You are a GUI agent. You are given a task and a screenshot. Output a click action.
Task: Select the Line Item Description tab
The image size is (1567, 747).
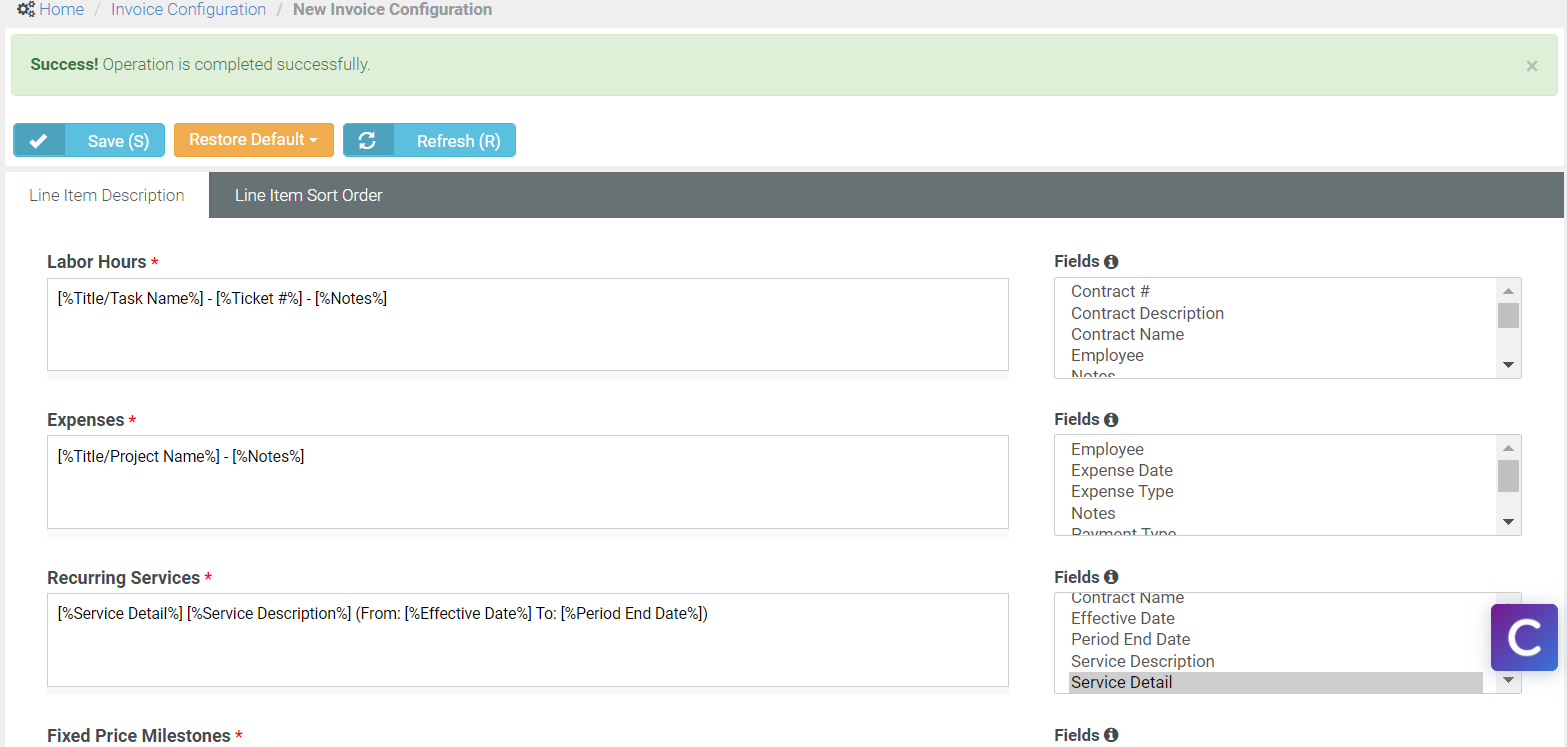106,195
